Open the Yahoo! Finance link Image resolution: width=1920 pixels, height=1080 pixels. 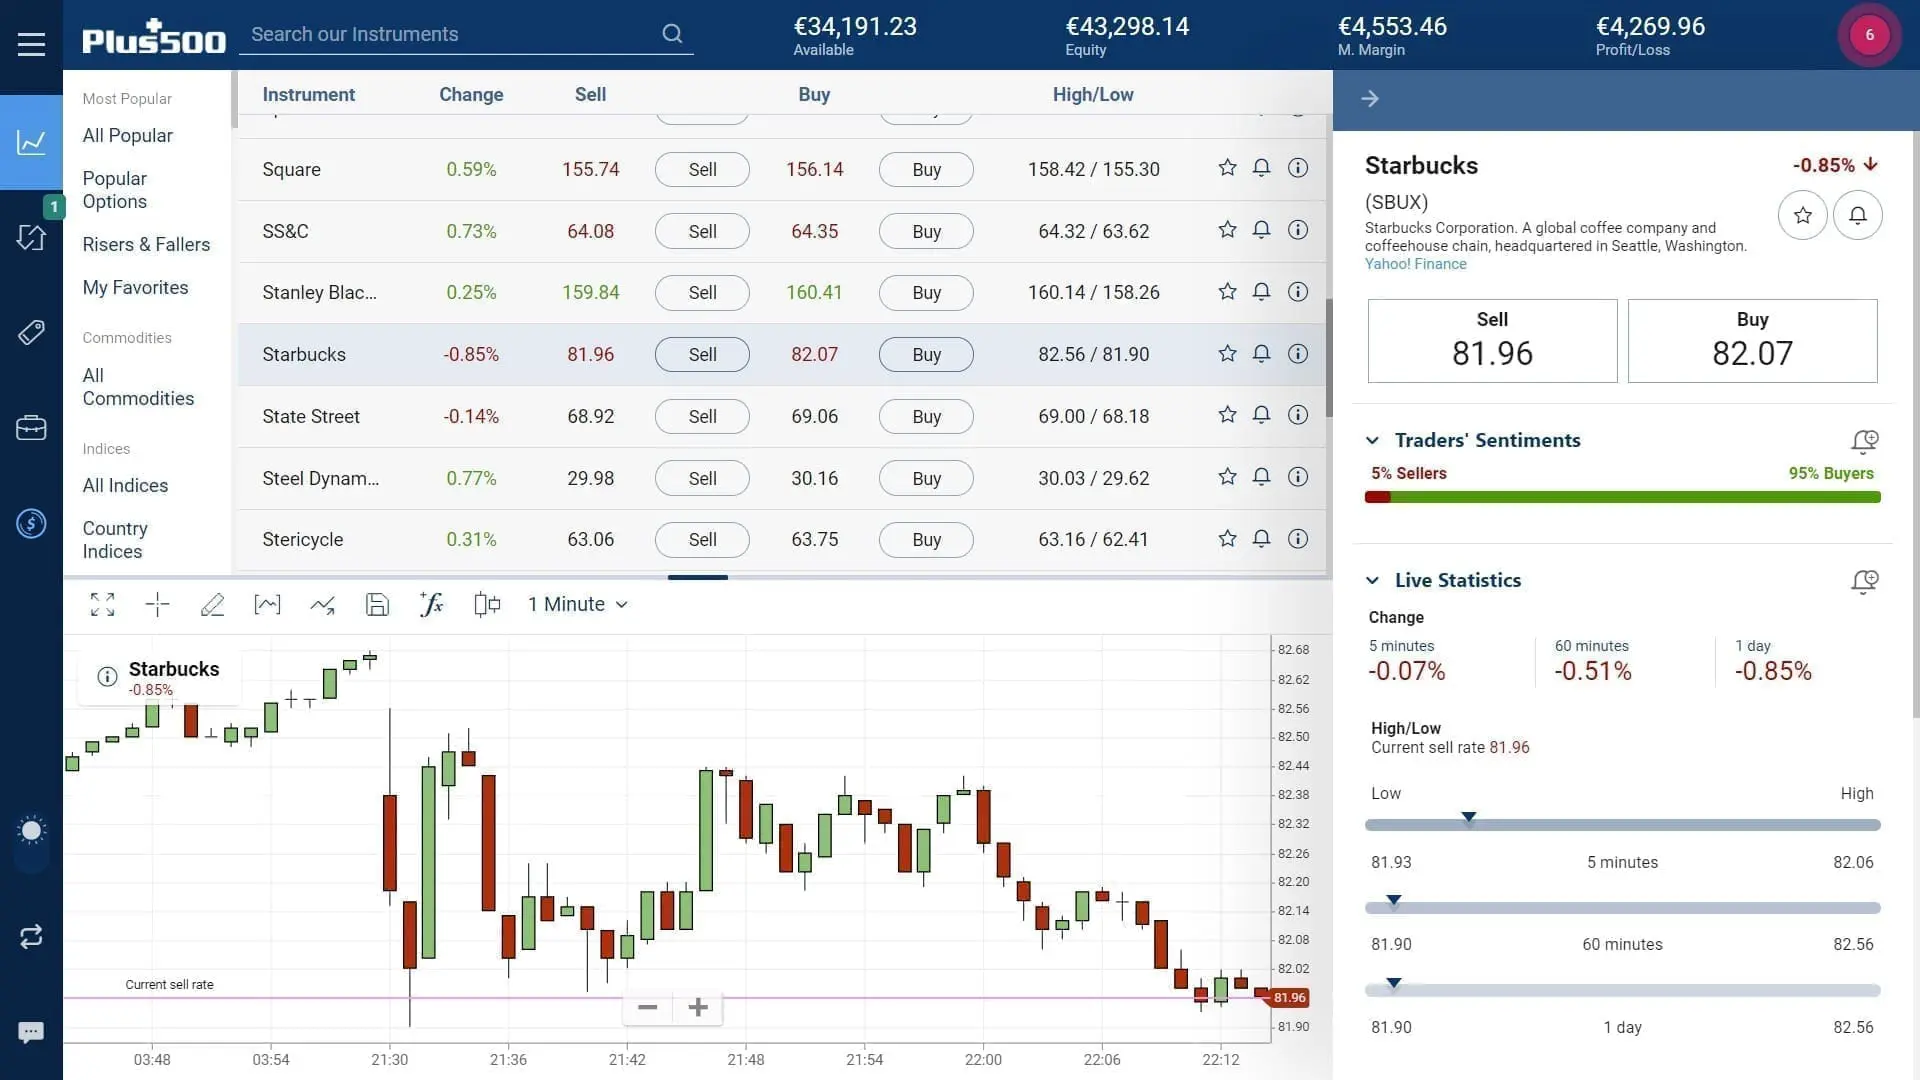point(1415,264)
